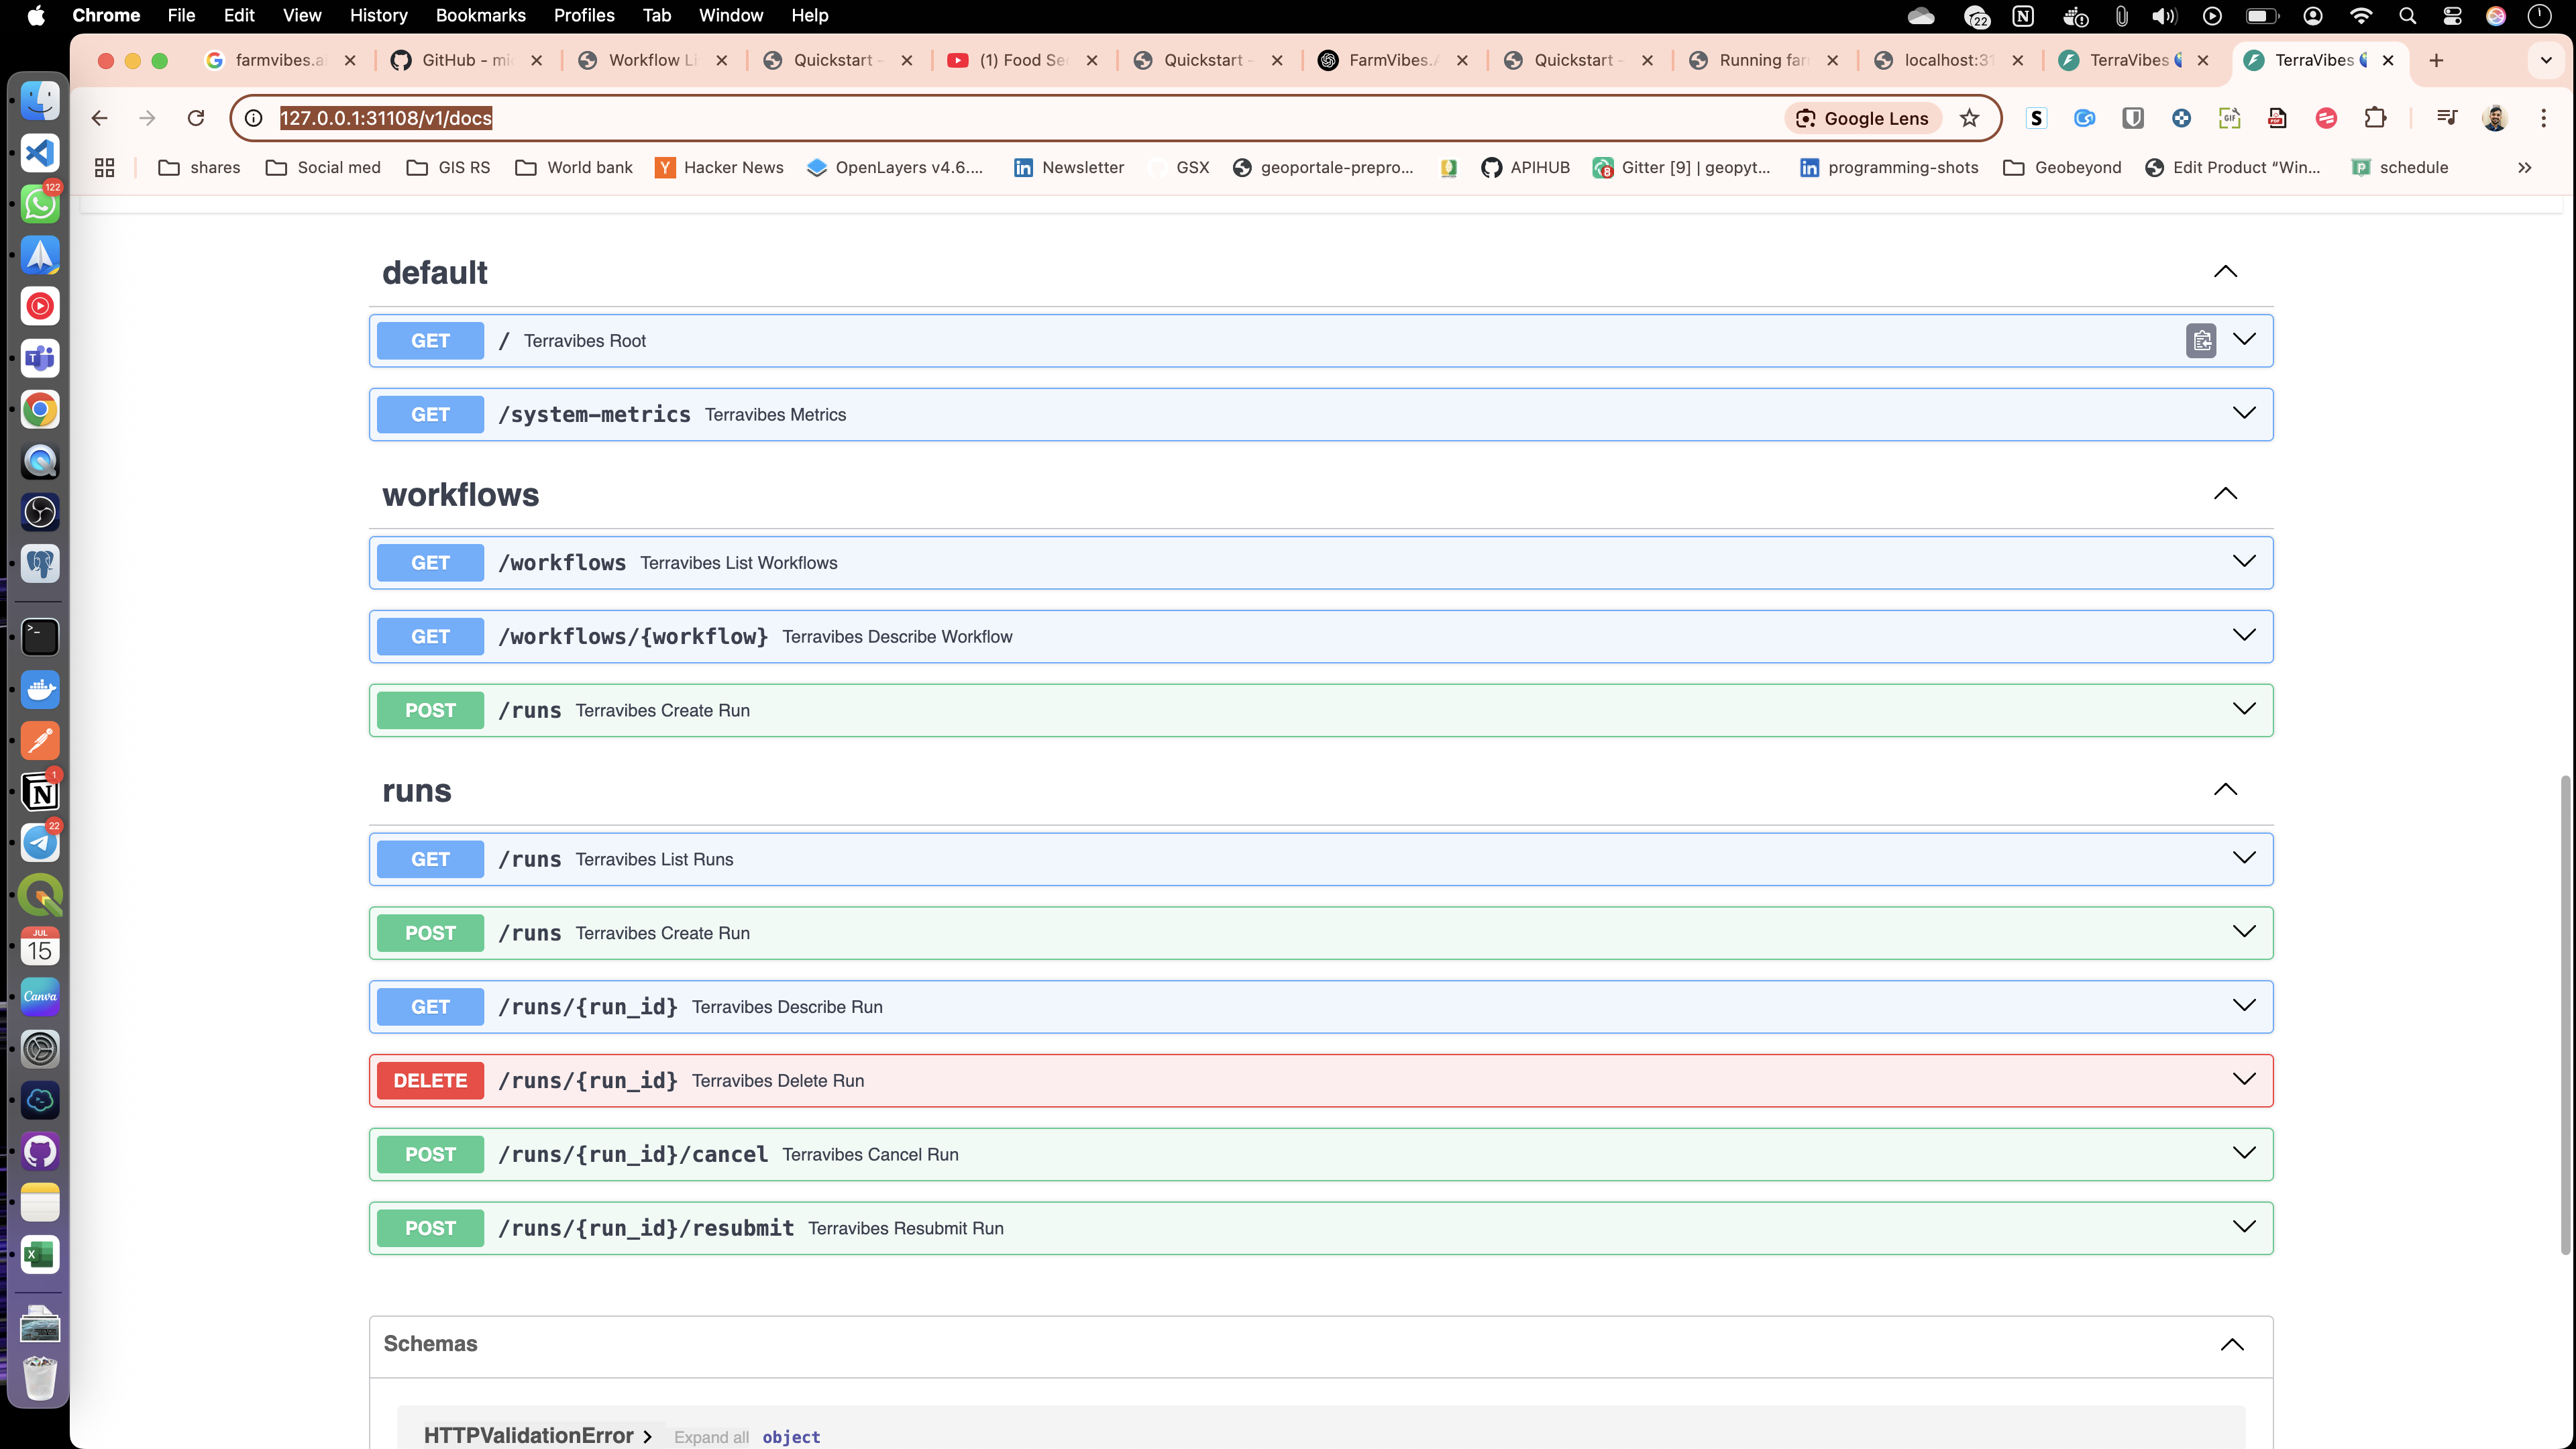This screenshot has height=1449, width=2576.
Task: Open Wi-Fi status in menu bar
Action: 2361,15
